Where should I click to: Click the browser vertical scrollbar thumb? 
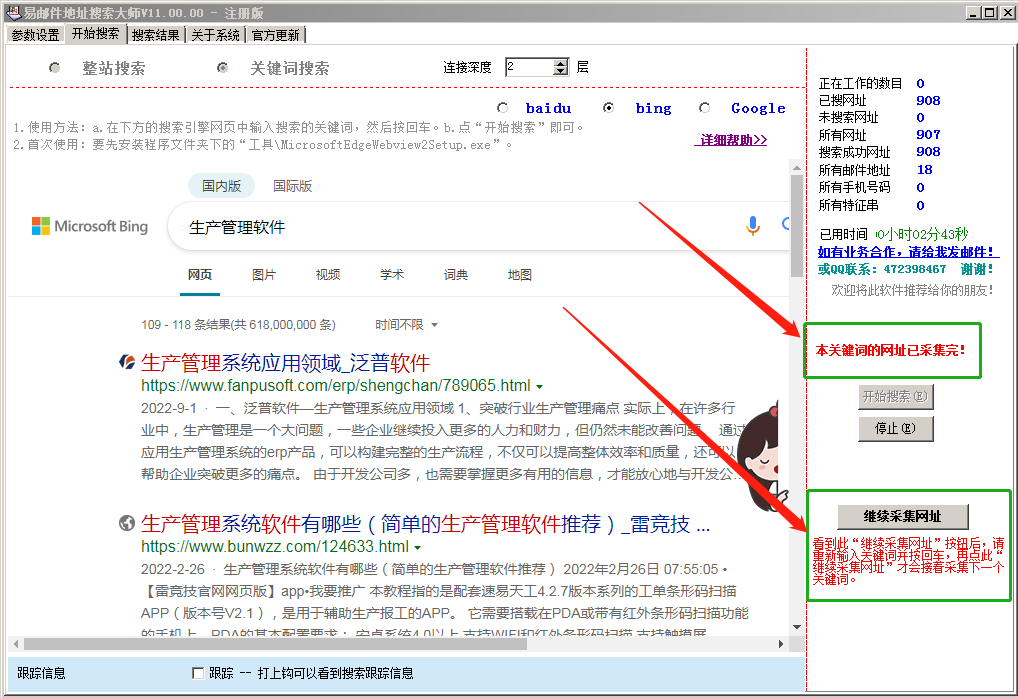pos(797,226)
